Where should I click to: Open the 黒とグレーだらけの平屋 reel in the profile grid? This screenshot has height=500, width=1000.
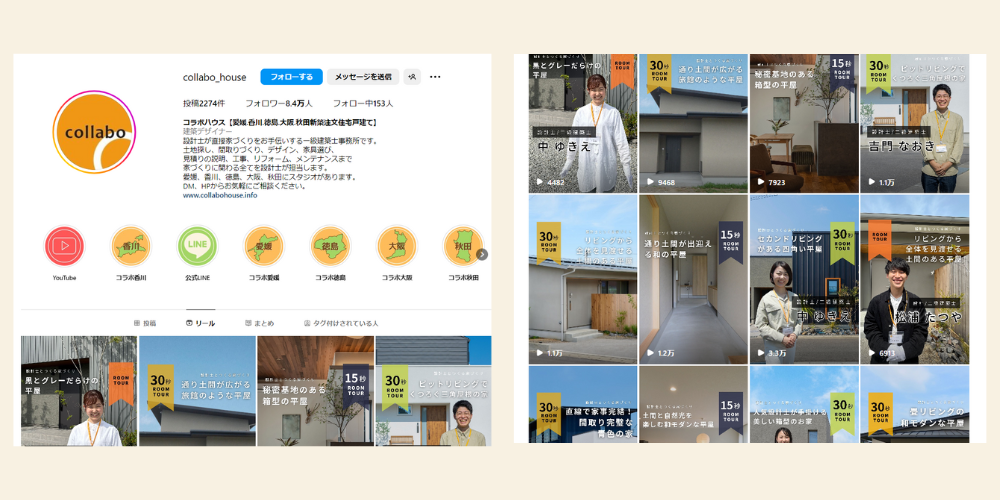click(79, 391)
